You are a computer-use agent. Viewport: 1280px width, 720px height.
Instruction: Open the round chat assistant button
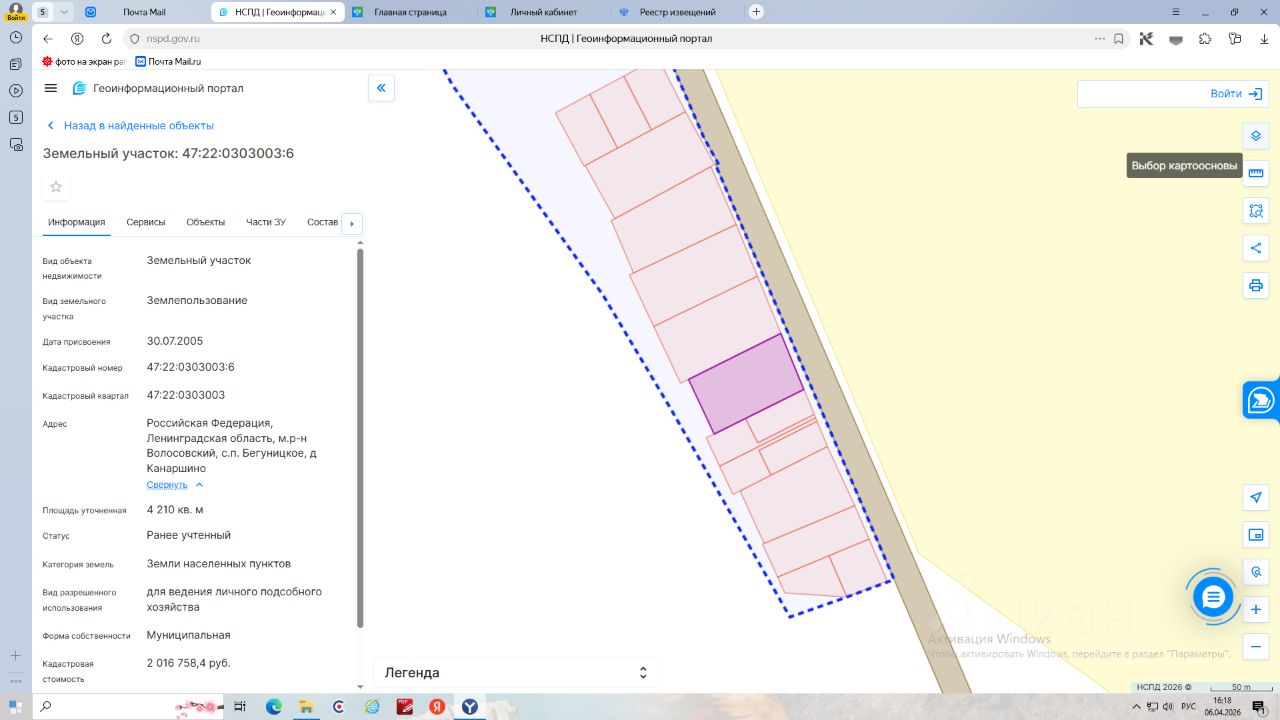1213,597
